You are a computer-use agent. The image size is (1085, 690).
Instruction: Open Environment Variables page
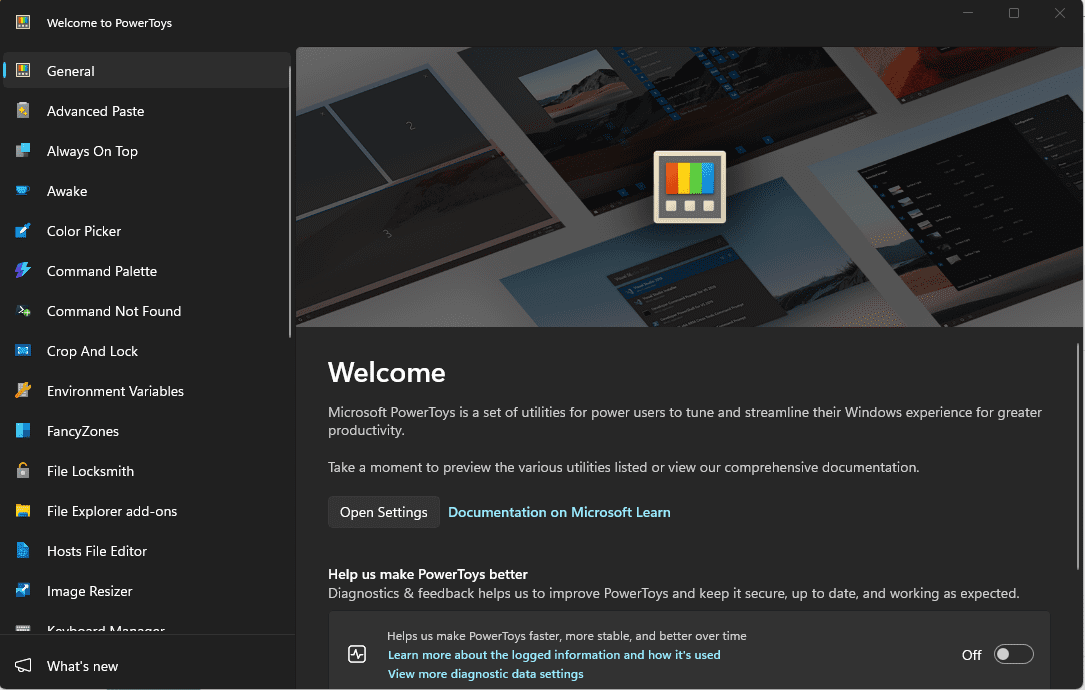pos(147,391)
